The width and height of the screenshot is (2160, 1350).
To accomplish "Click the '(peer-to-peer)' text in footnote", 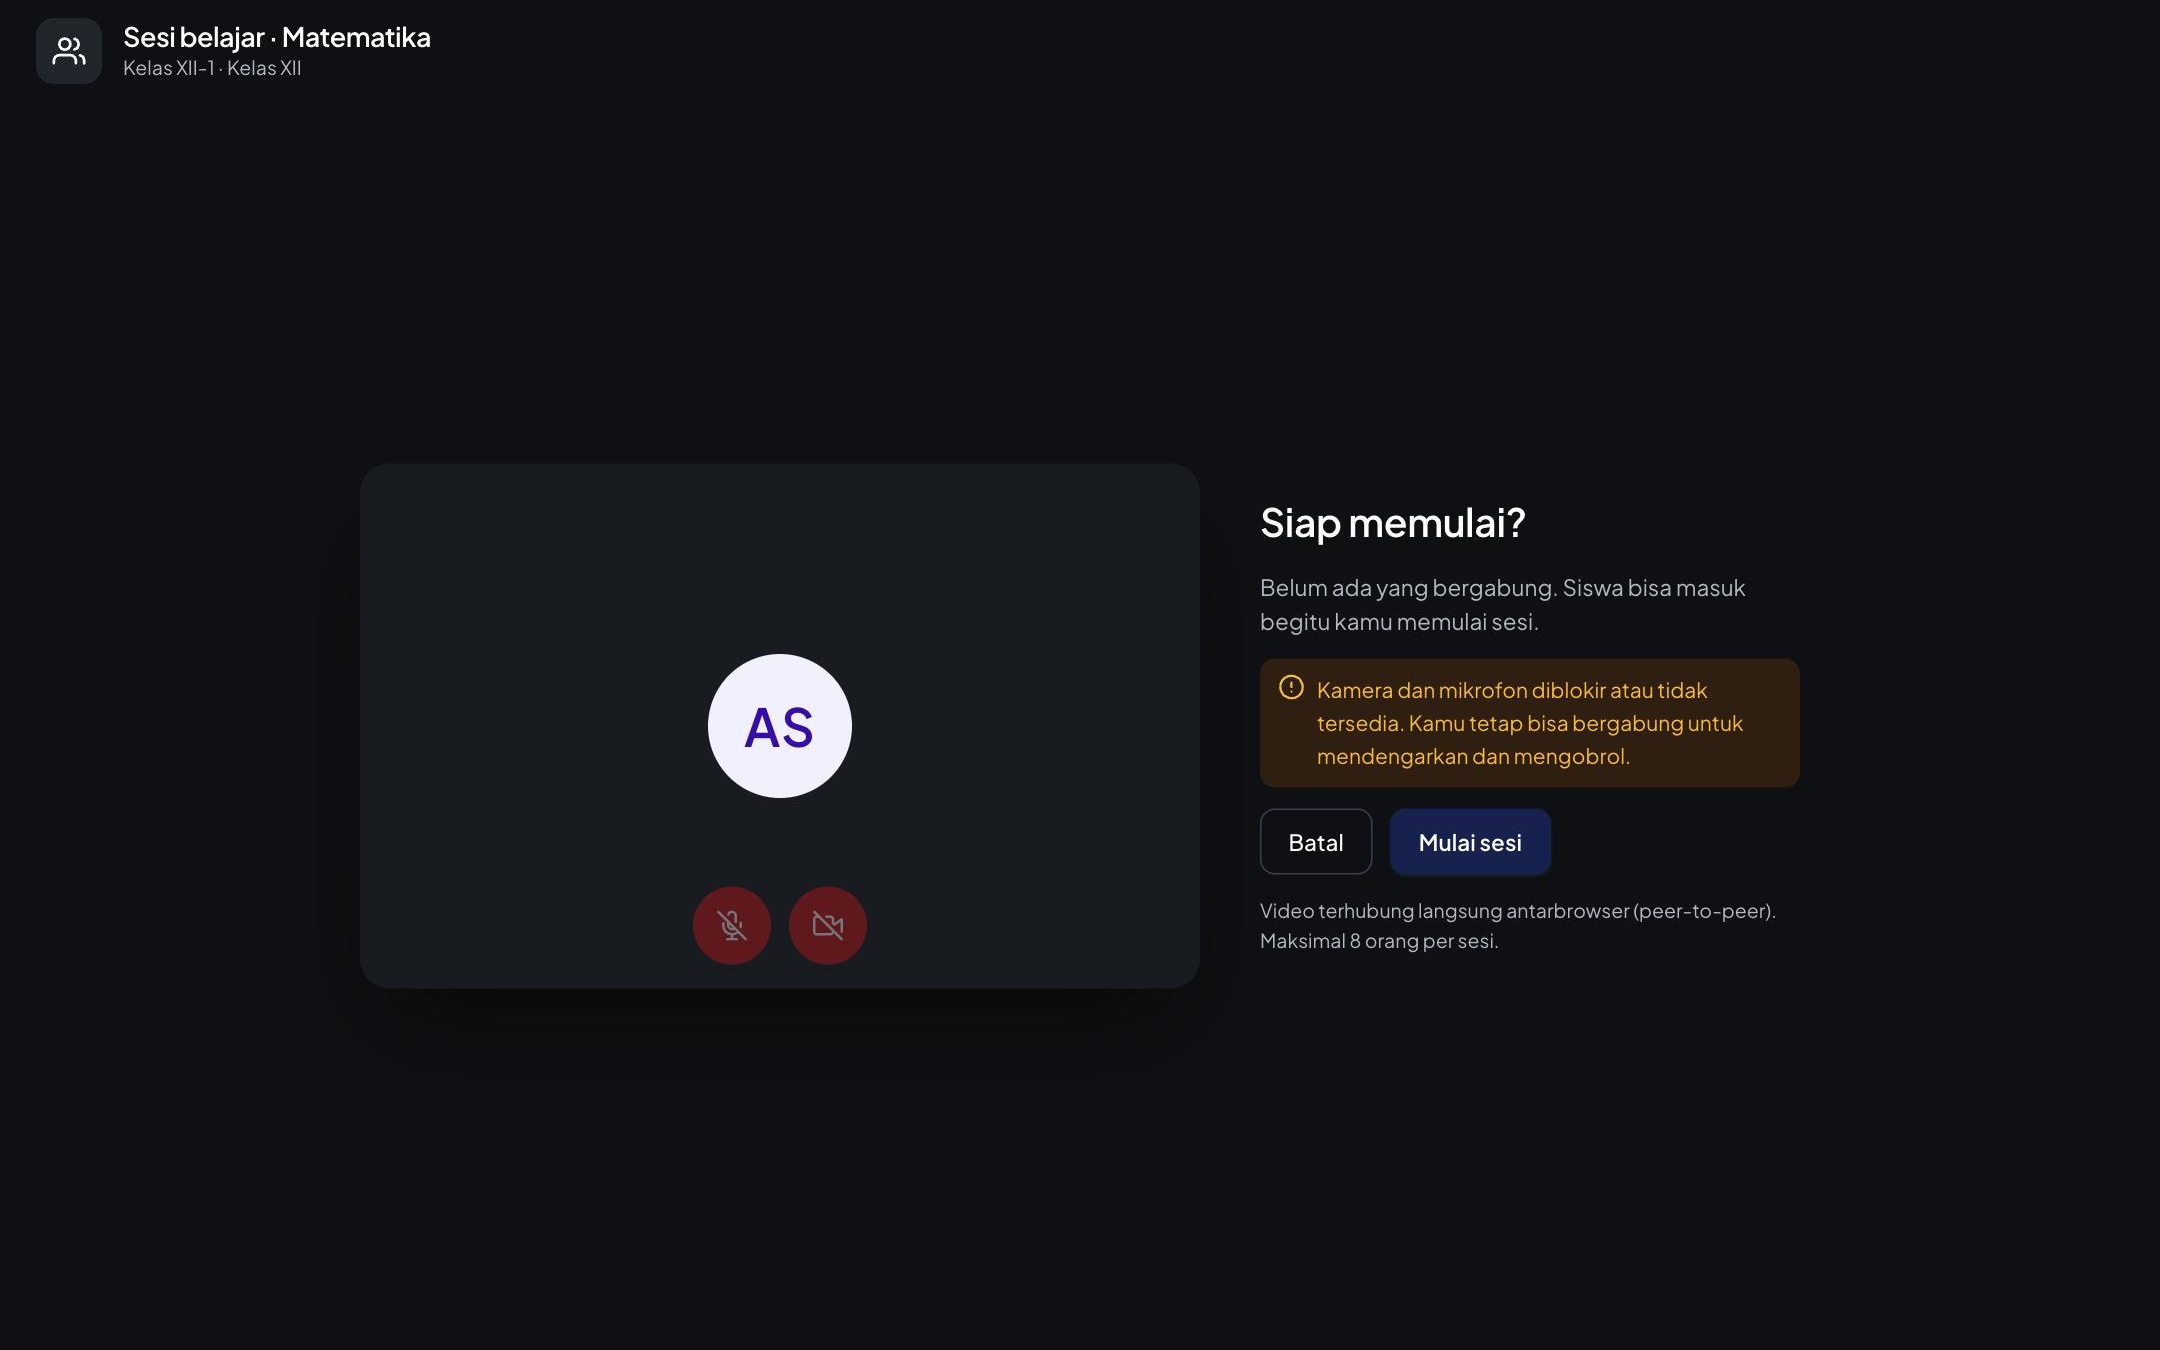I will (x=1704, y=911).
